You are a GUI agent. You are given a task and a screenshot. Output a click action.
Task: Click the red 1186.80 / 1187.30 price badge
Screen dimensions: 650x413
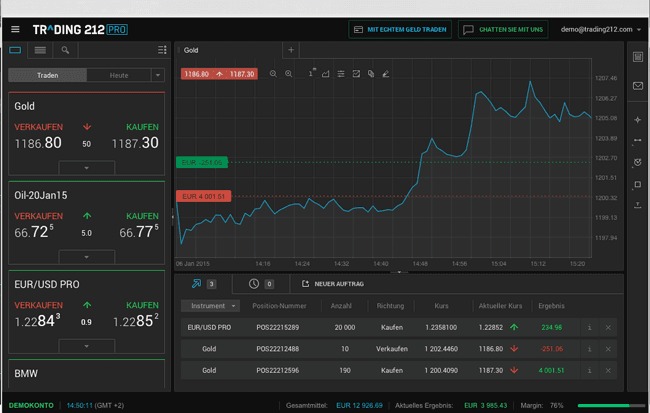[219, 74]
